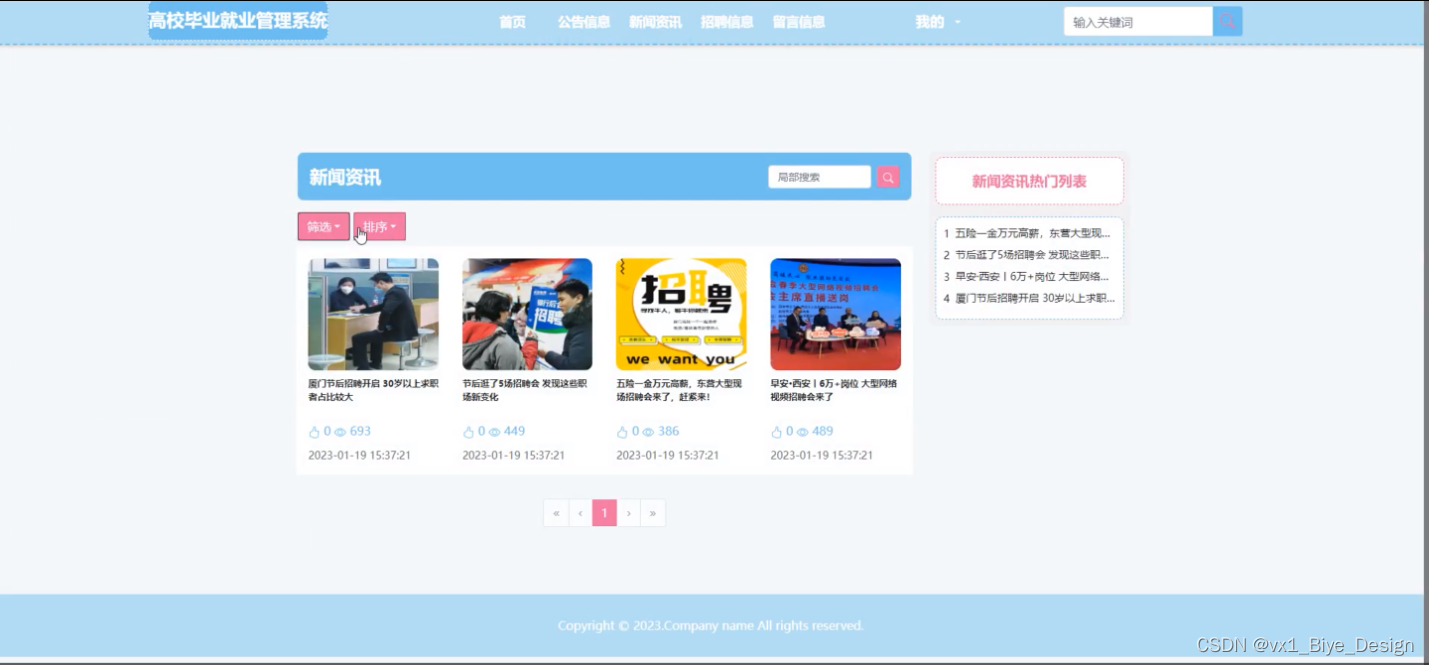The width and height of the screenshot is (1429, 665).
Task: Click date under 厦门节后招聘开启 article
Action: point(359,455)
